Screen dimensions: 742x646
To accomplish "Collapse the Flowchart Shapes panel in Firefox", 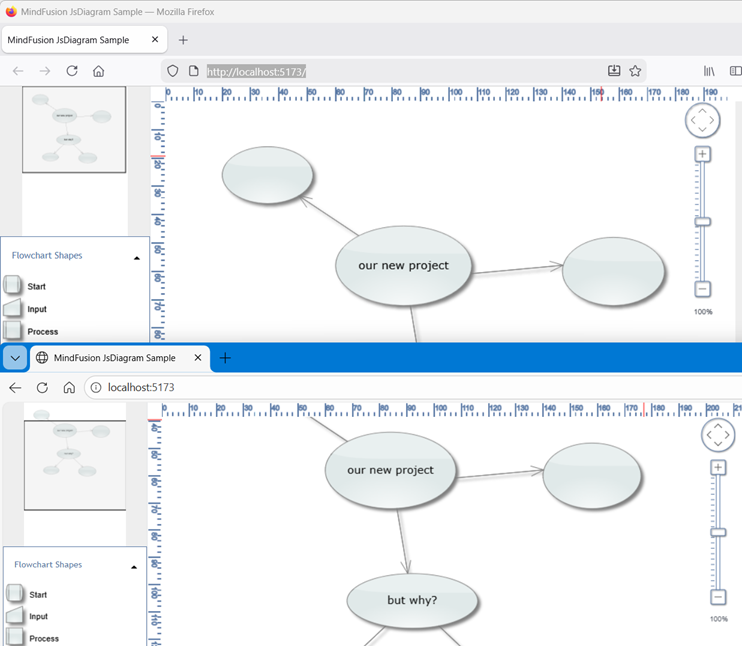I will click(x=137, y=257).
